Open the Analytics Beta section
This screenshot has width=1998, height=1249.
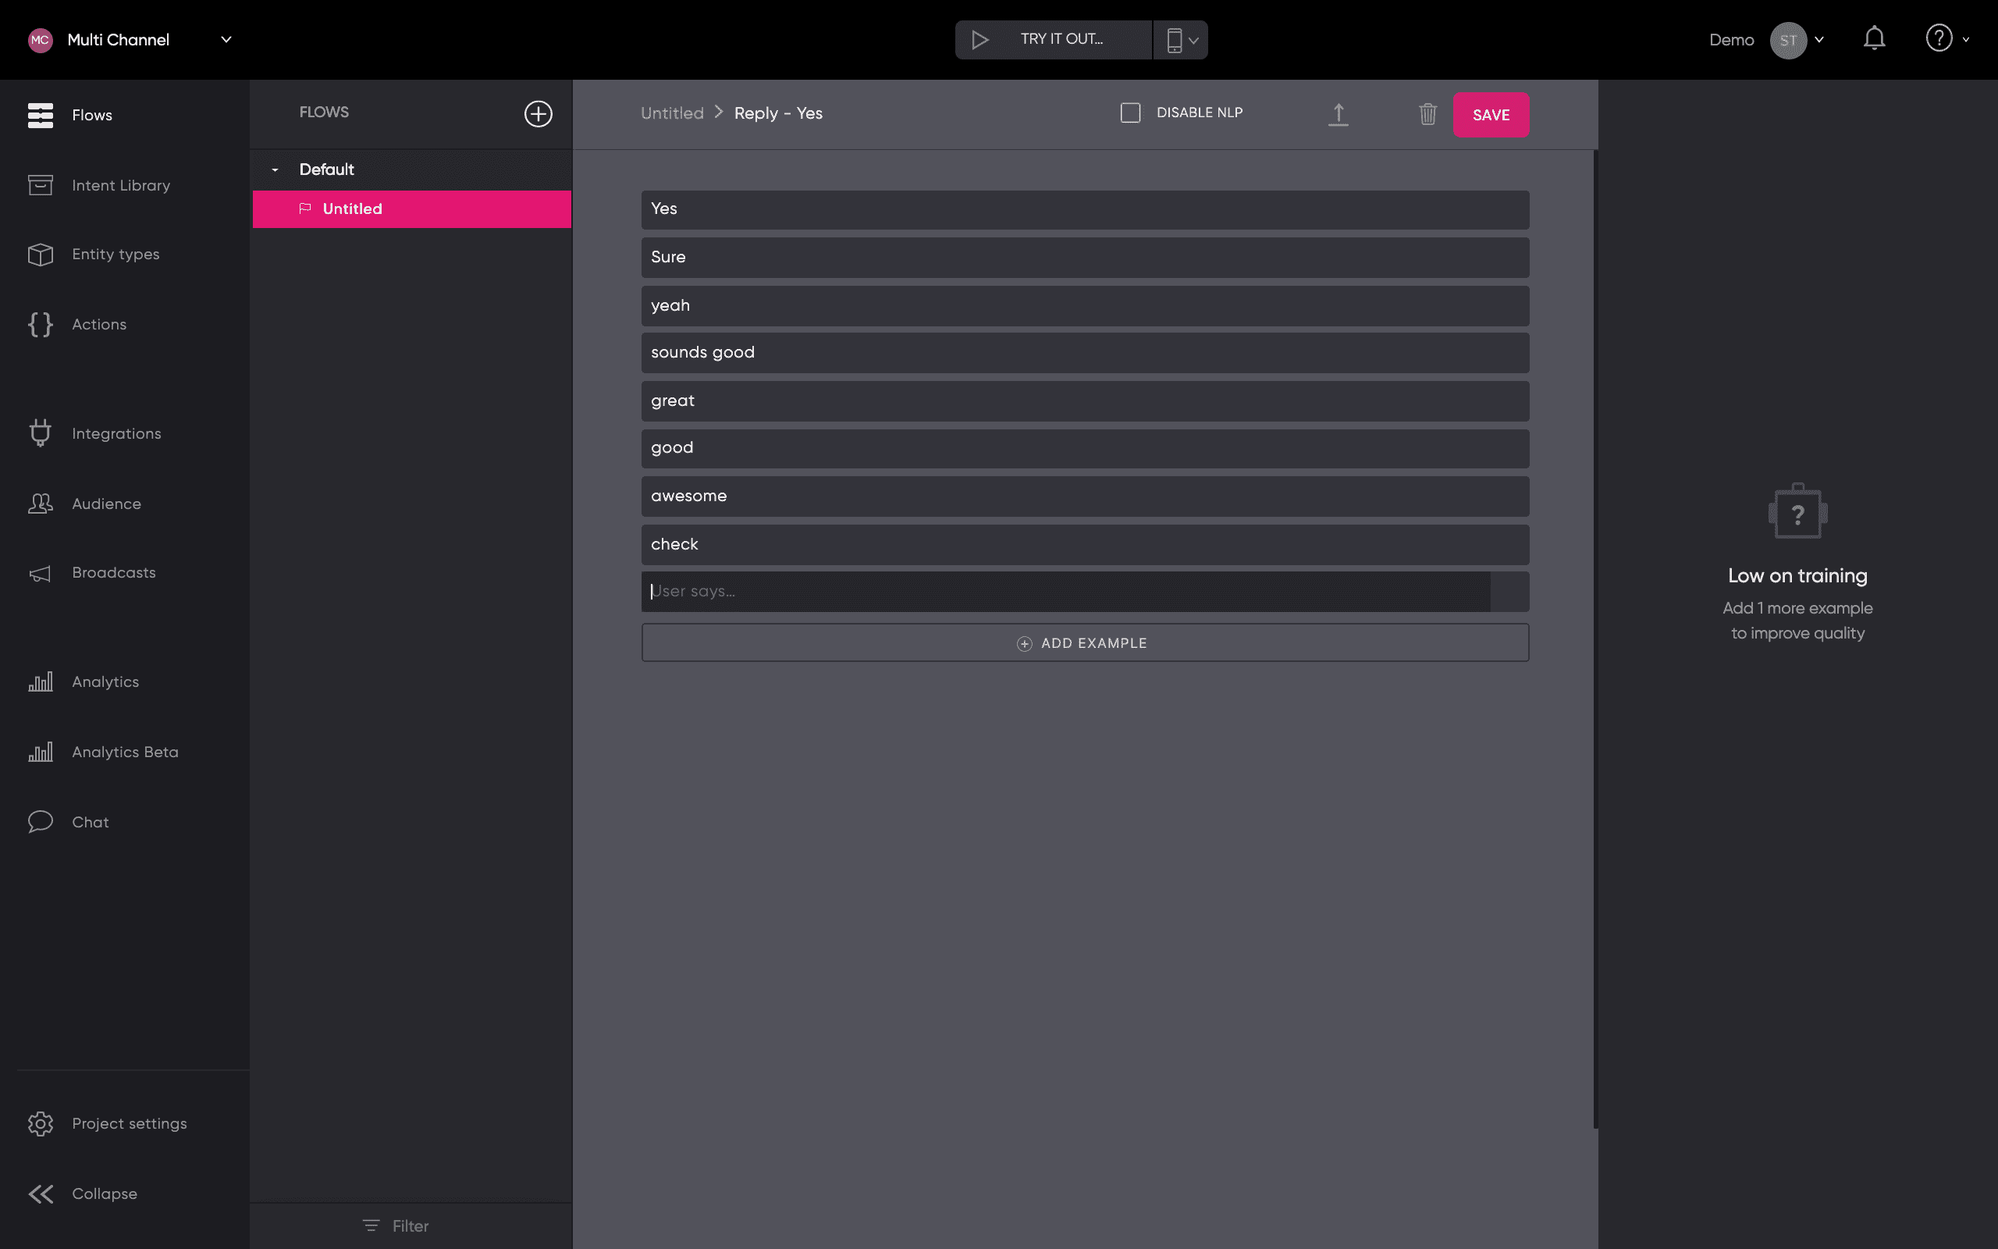click(124, 752)
